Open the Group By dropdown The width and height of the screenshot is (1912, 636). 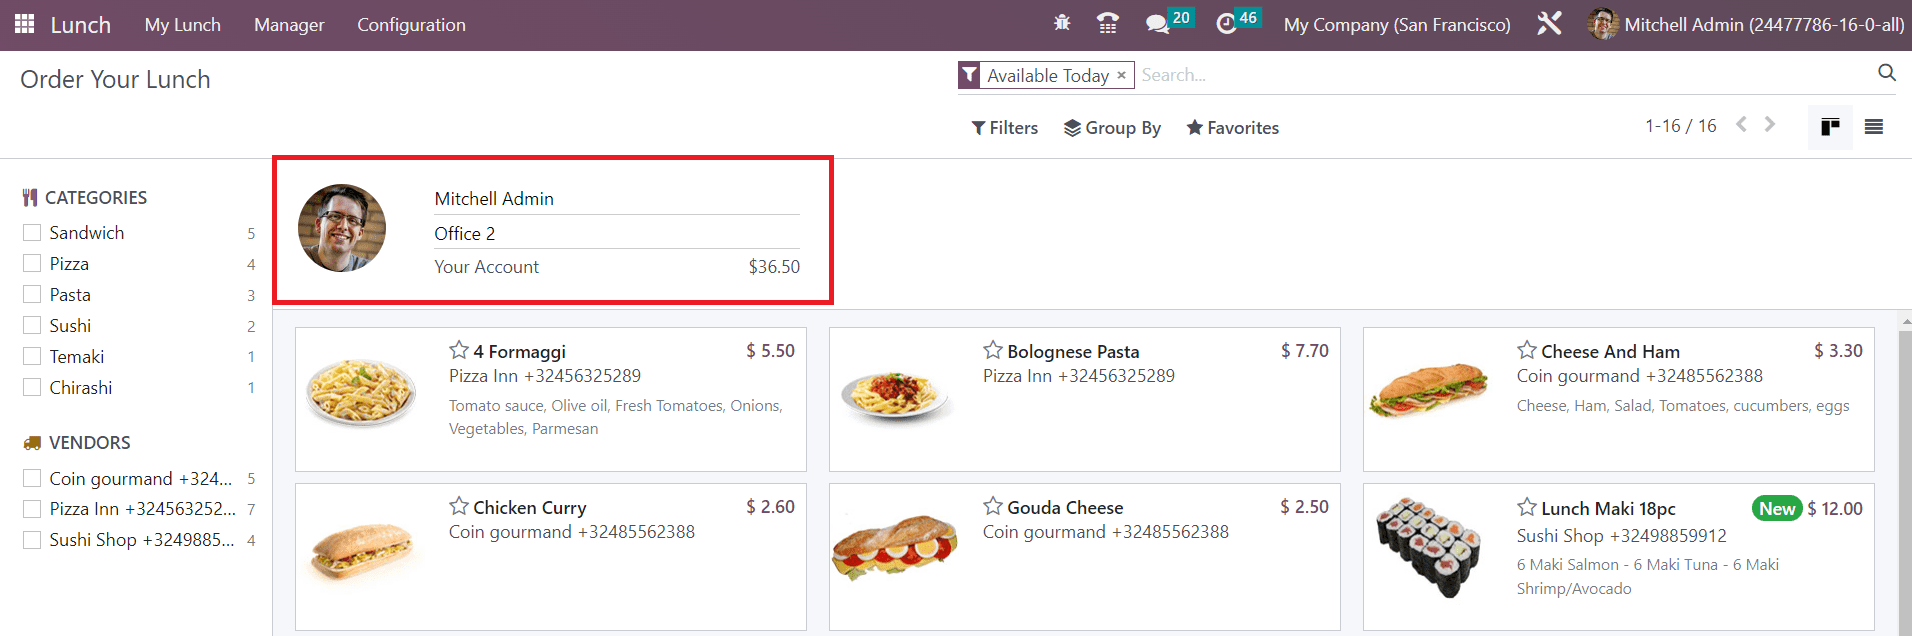(x=1112, y=128)
